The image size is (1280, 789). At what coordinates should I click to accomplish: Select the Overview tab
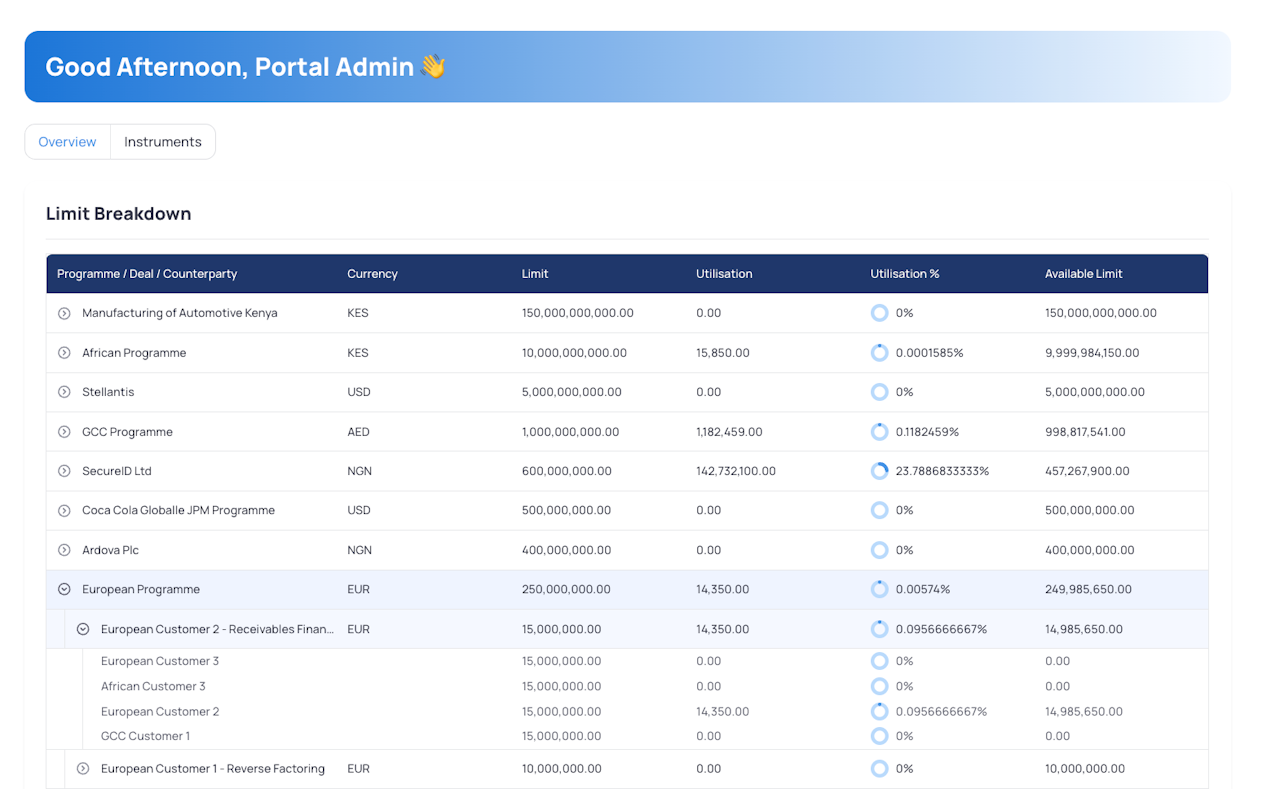click(x=67, y=142)
